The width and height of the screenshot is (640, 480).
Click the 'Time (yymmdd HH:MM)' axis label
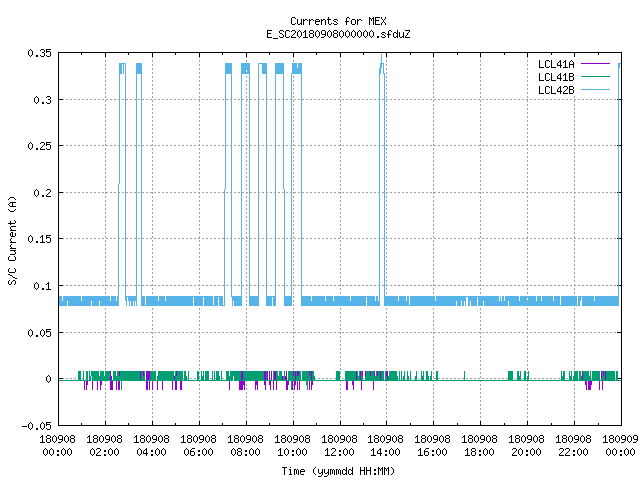click(338, 471)
